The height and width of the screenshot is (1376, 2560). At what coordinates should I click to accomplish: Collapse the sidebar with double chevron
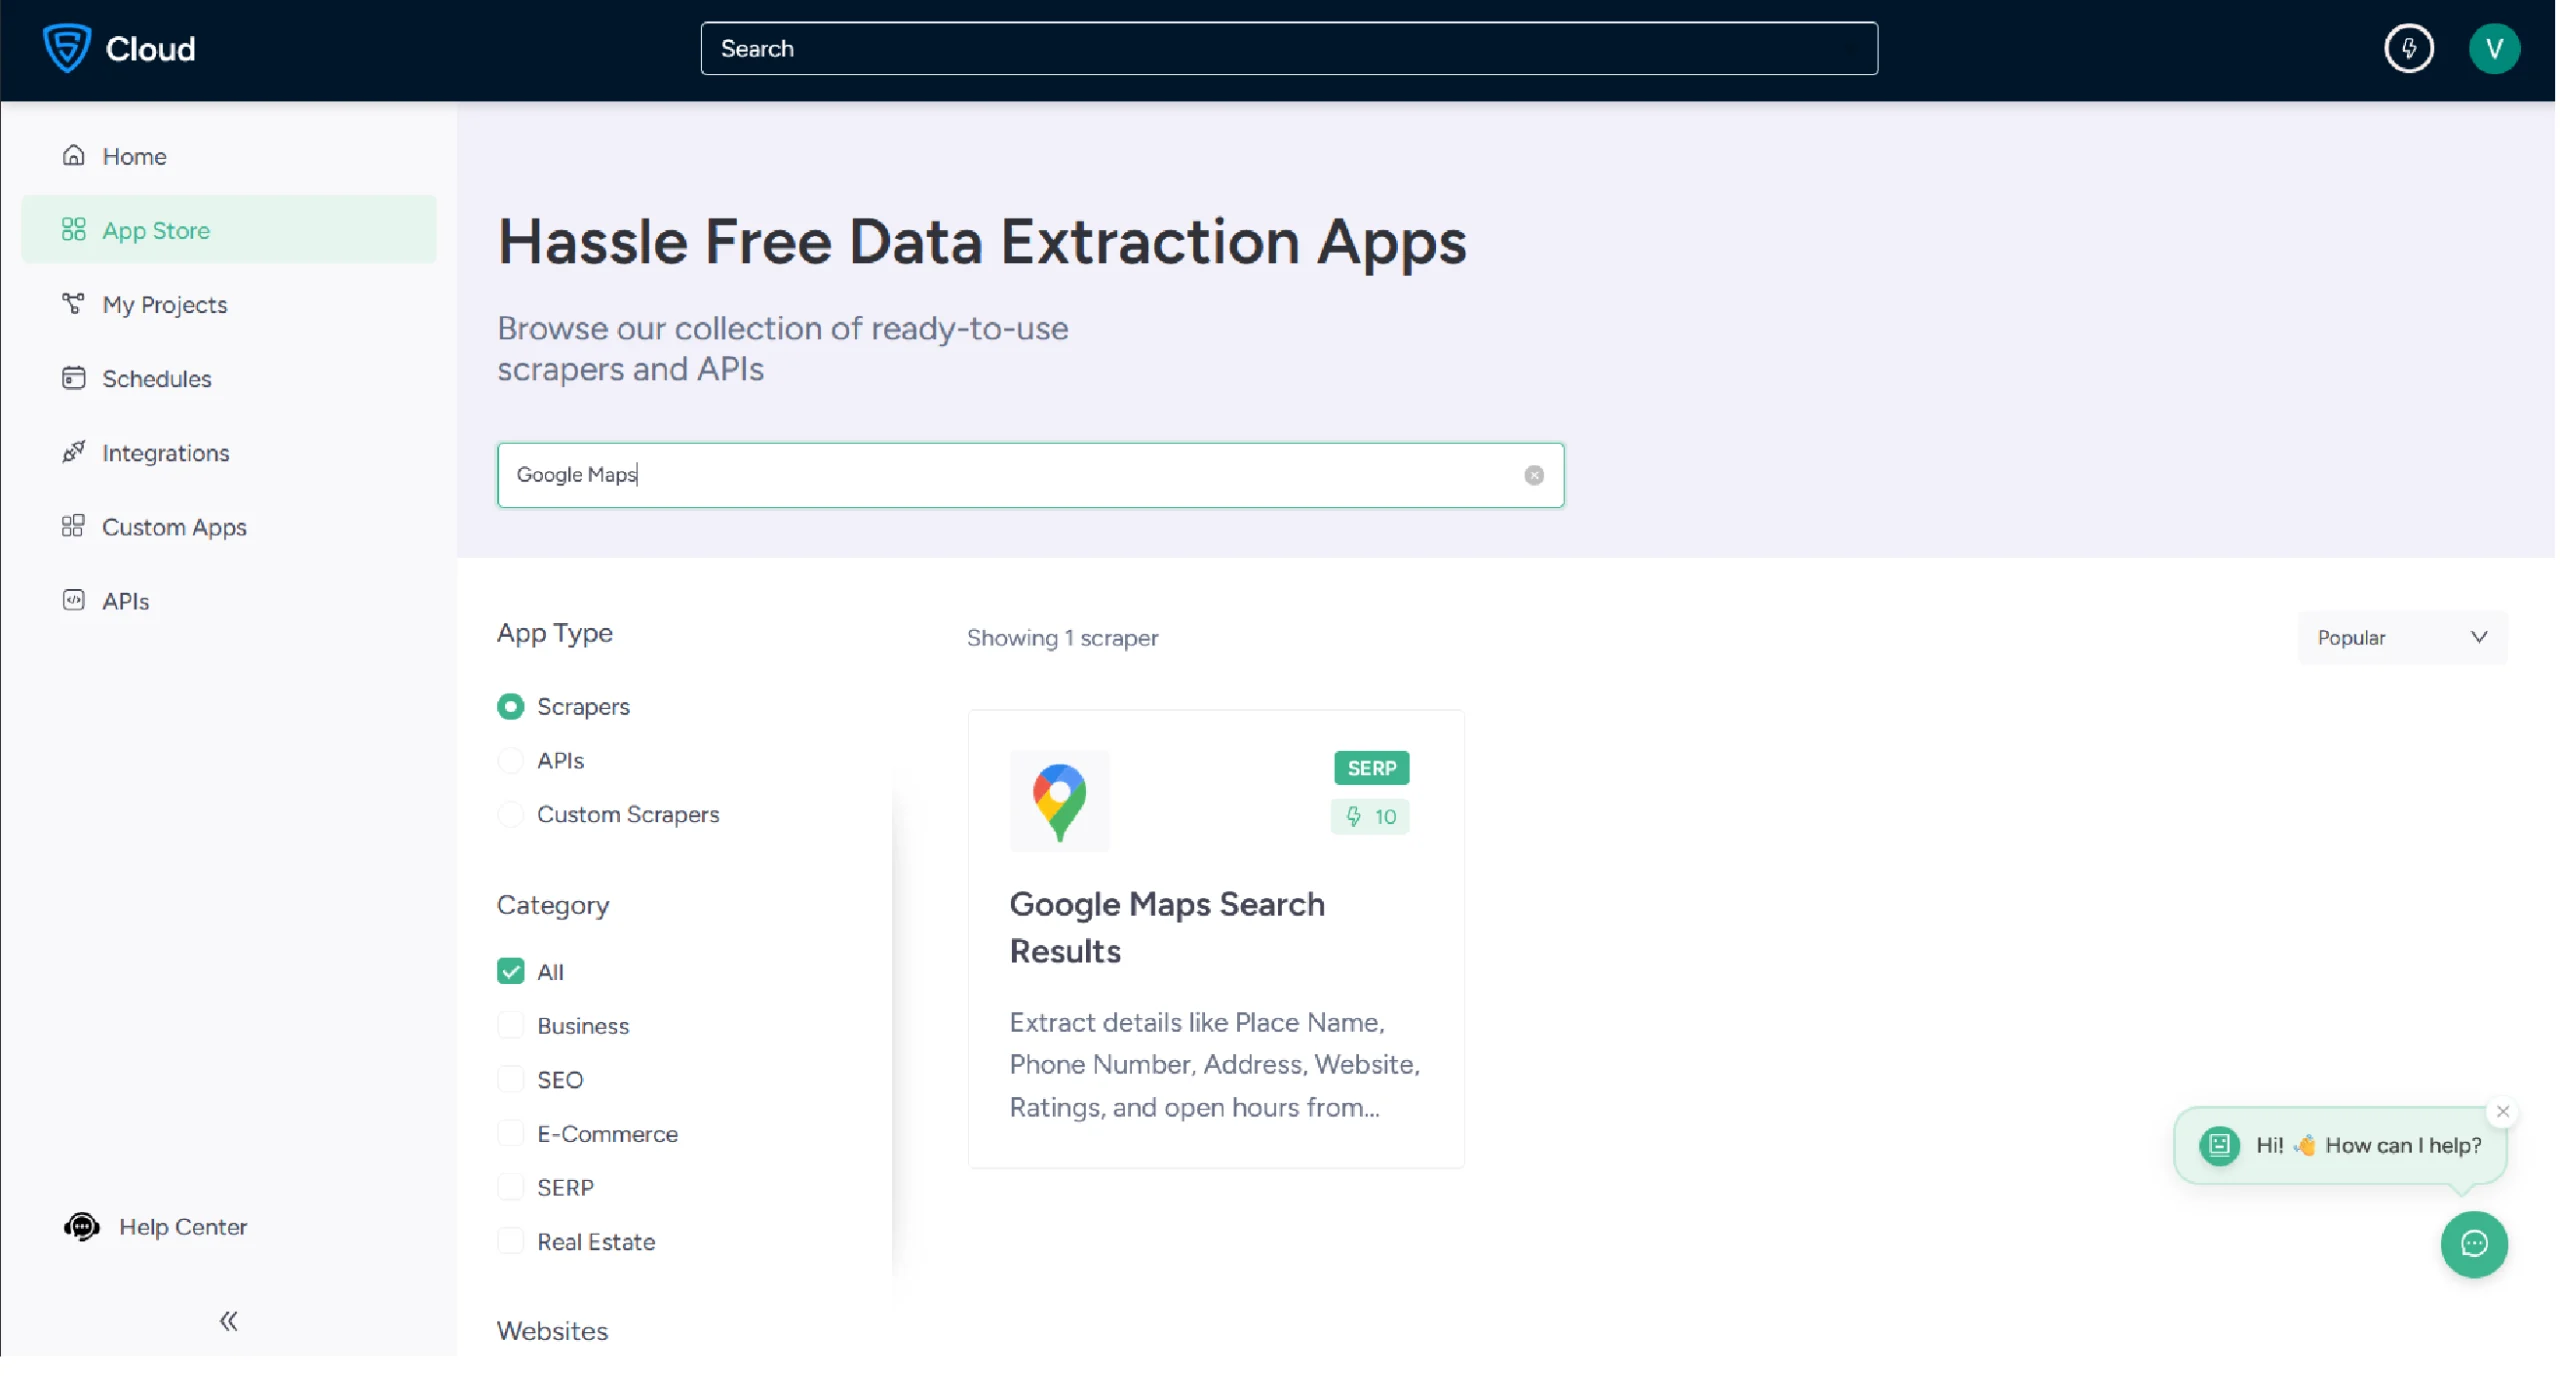(229, 1321)
